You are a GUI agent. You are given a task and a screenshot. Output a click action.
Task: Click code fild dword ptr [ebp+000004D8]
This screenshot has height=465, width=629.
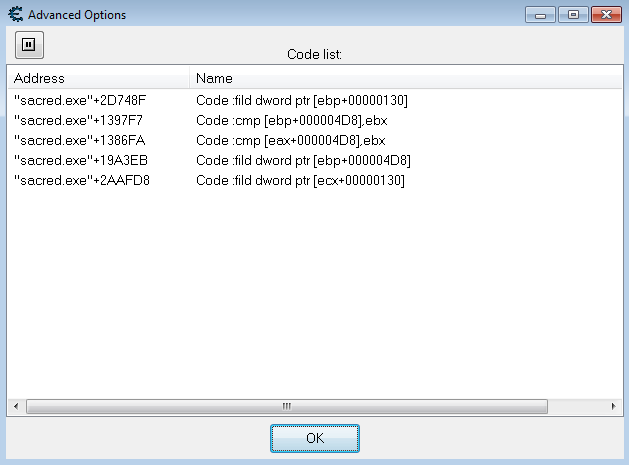(x=303, y=160)
